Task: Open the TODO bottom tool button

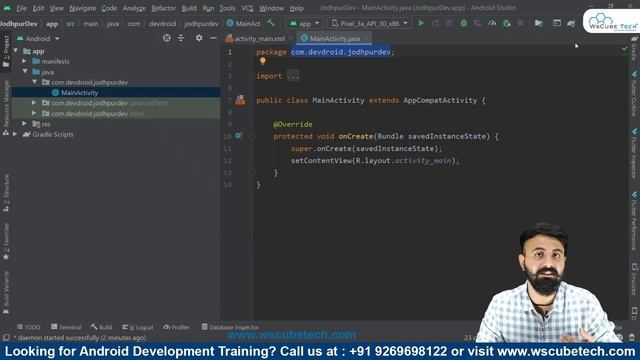Action: tap(29, 327)
